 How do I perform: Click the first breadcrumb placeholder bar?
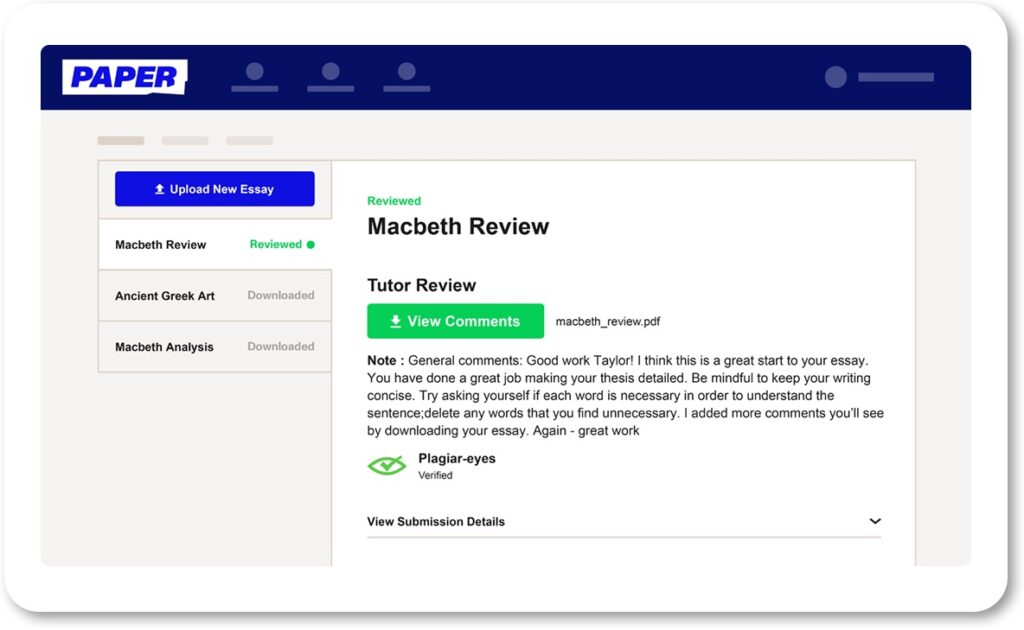[x=121, y=141]
